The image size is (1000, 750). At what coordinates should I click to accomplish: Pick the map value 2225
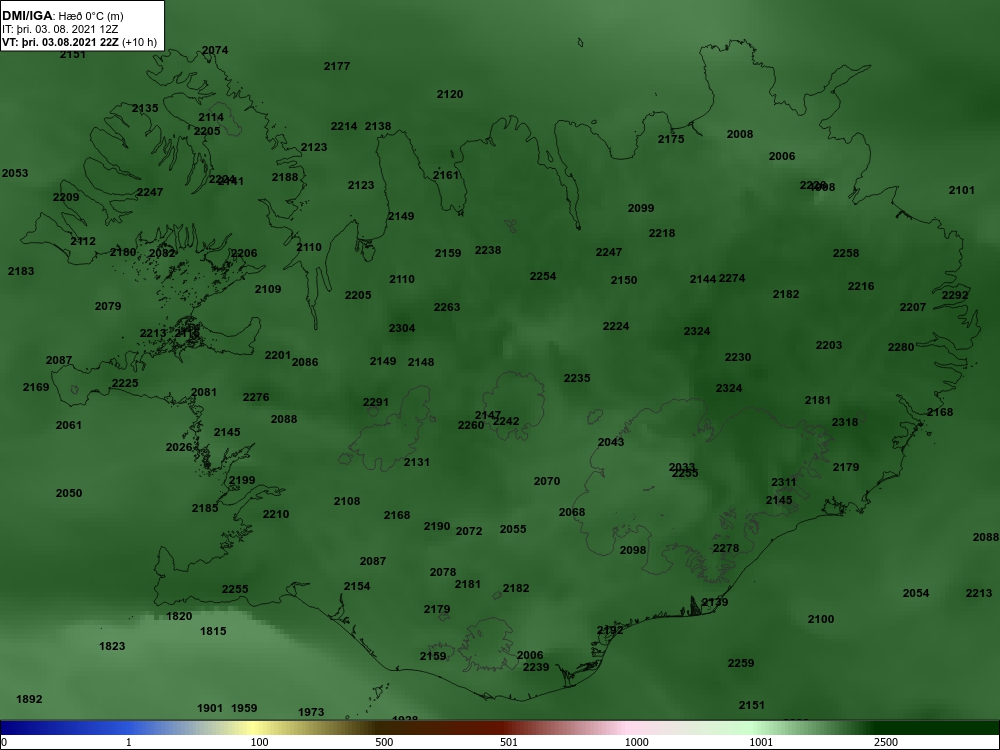click(x=125, y=383)
